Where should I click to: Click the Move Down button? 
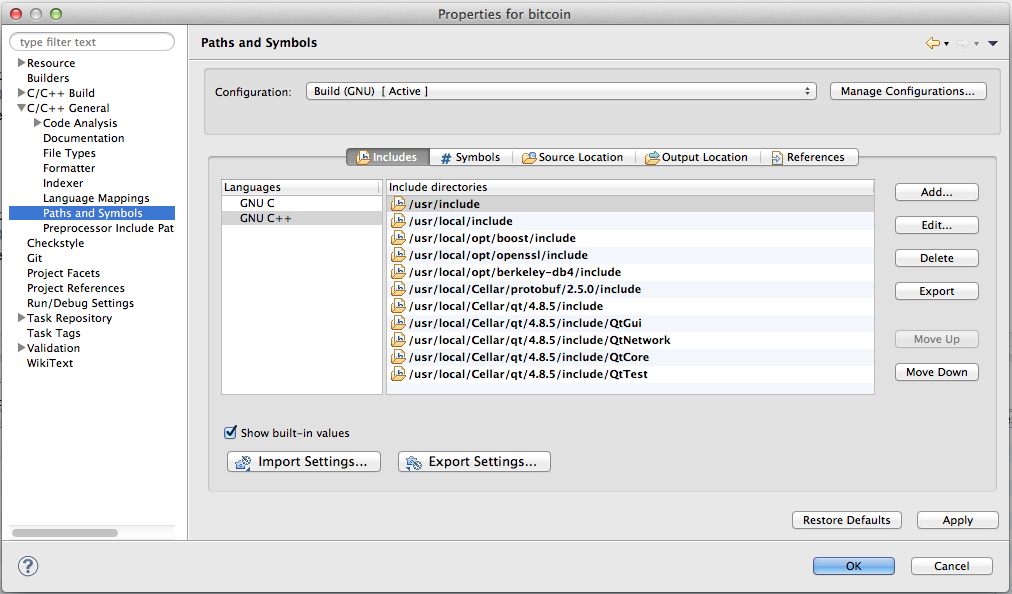point(936,372)
